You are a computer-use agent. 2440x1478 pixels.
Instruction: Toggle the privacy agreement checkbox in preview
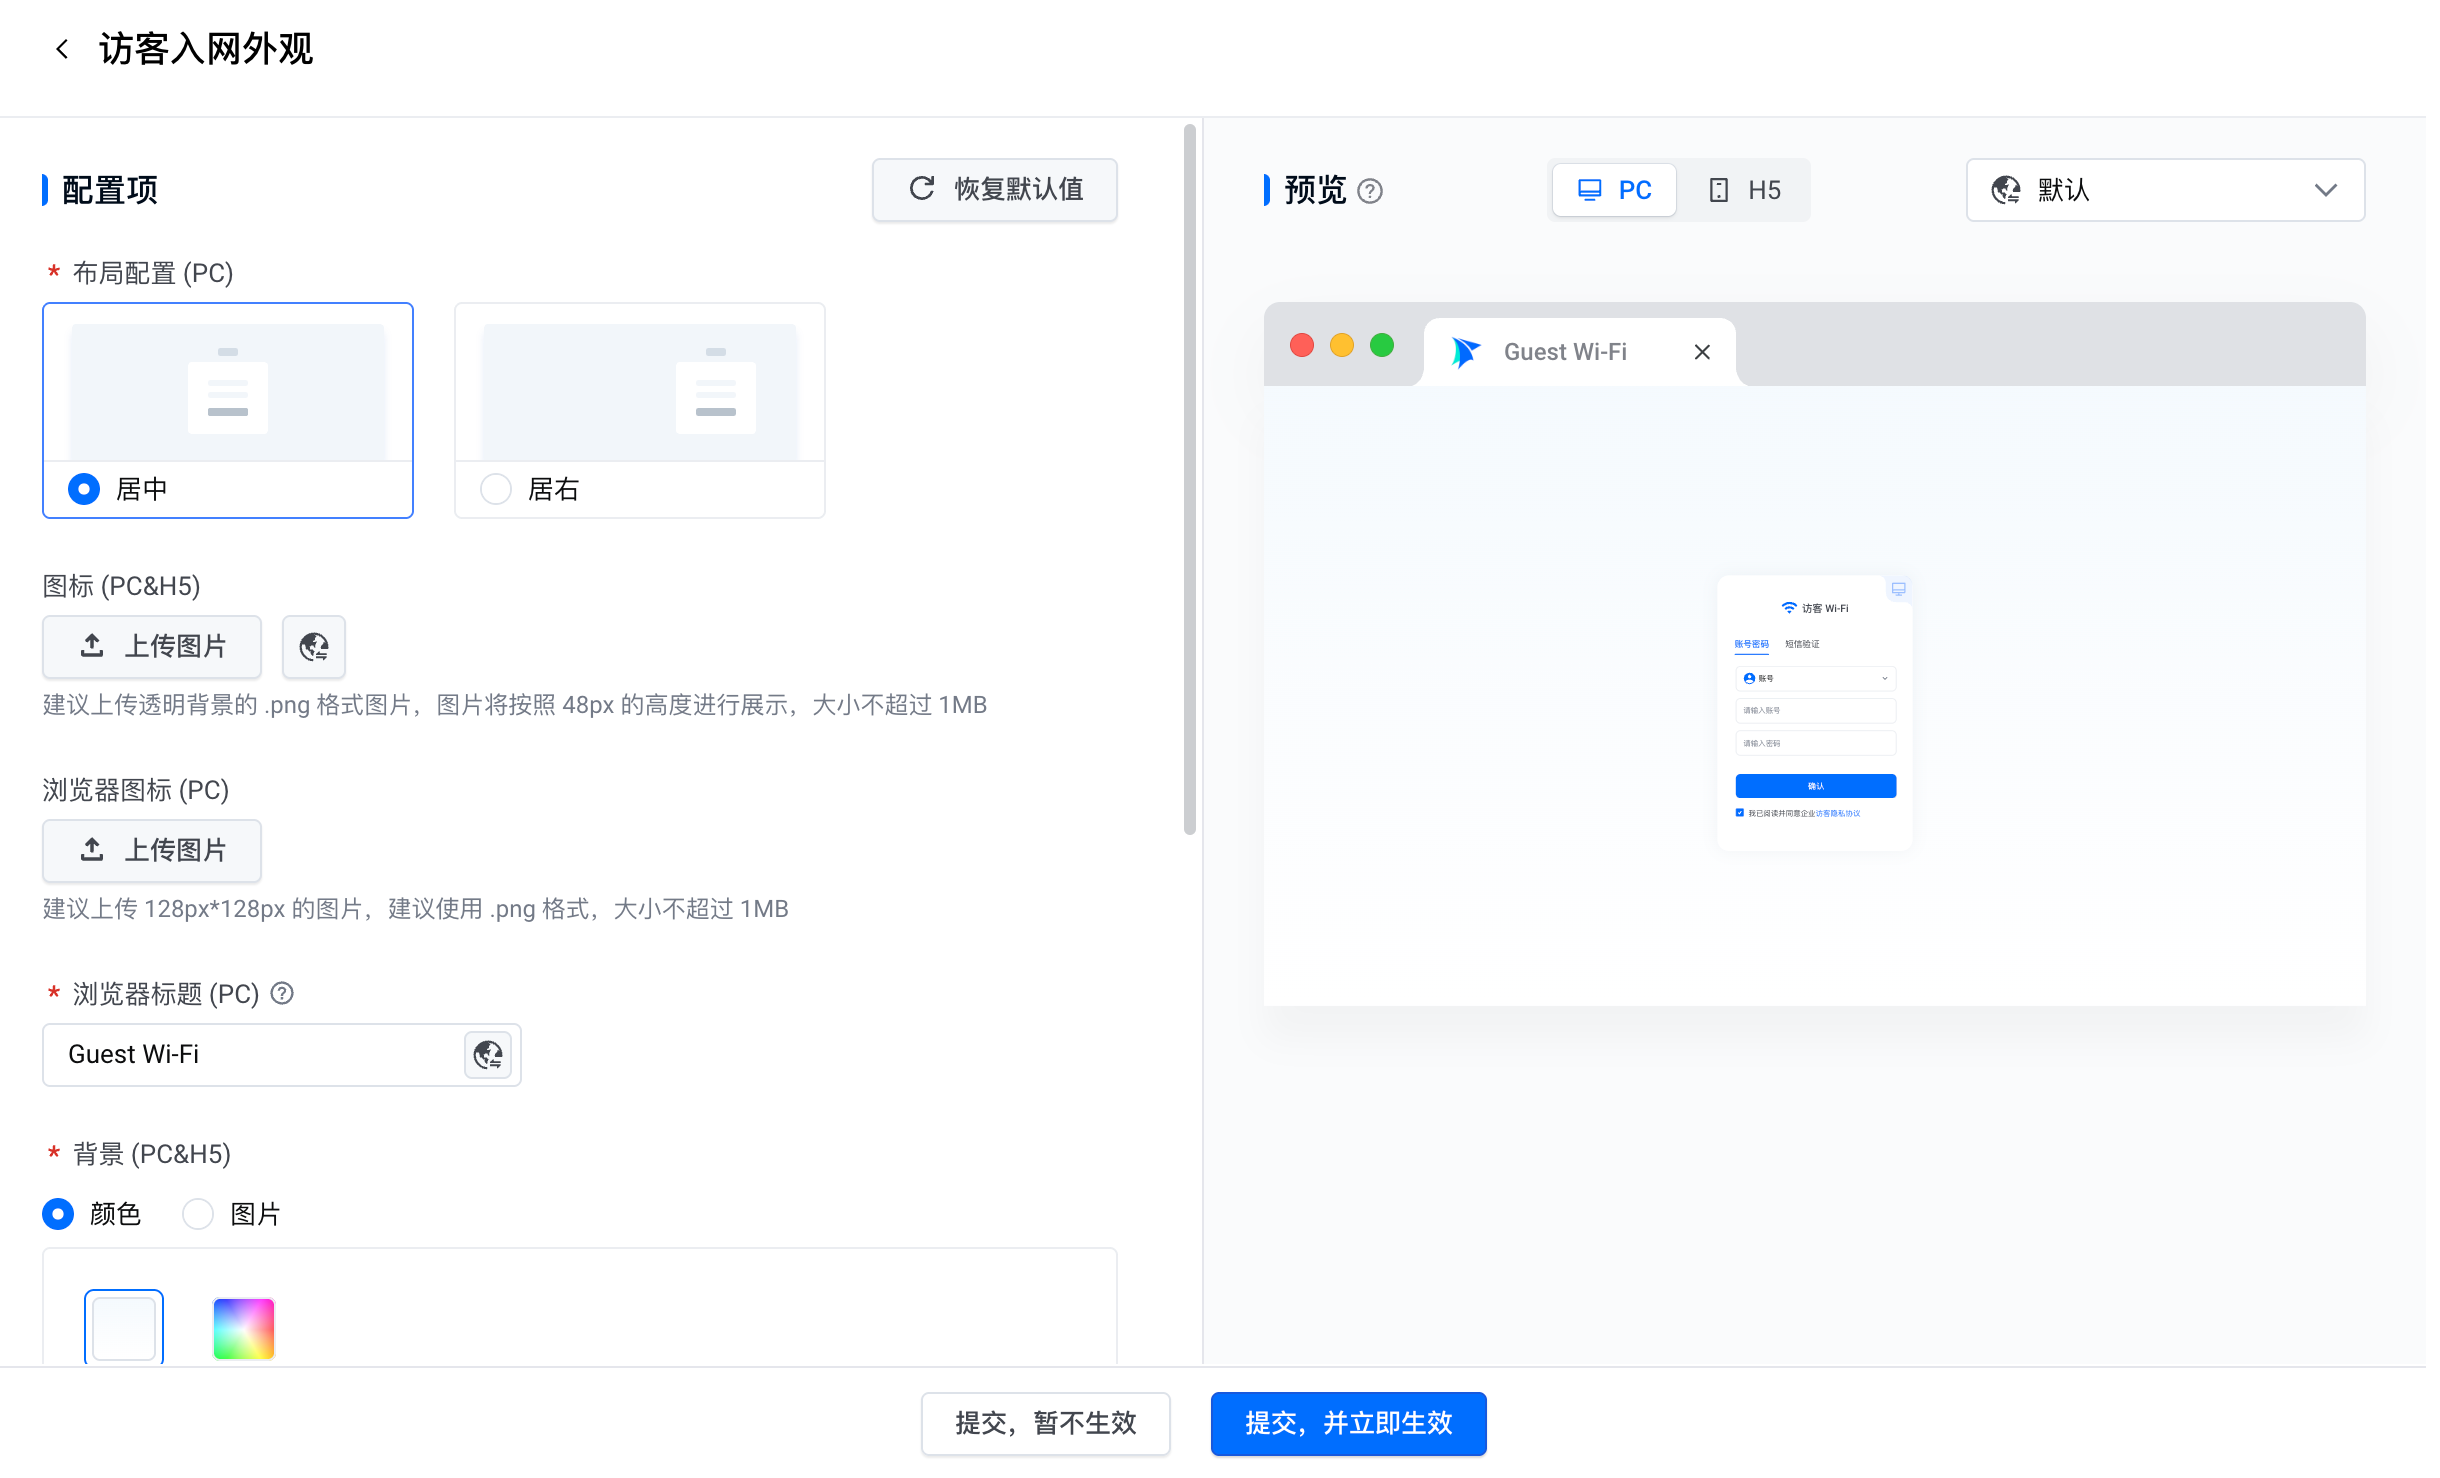(x=1740, y=813)
